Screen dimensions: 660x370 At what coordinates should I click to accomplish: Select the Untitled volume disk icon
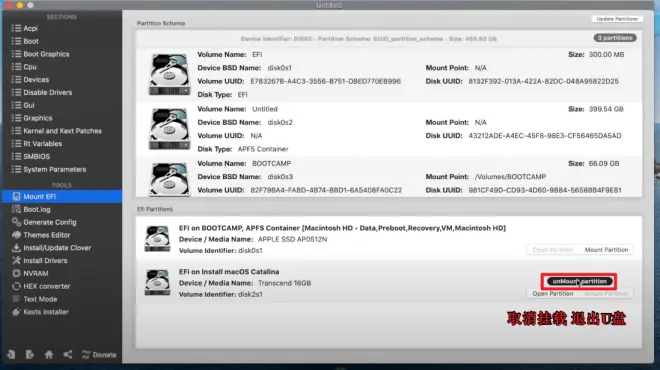click(x=169, y=128)
